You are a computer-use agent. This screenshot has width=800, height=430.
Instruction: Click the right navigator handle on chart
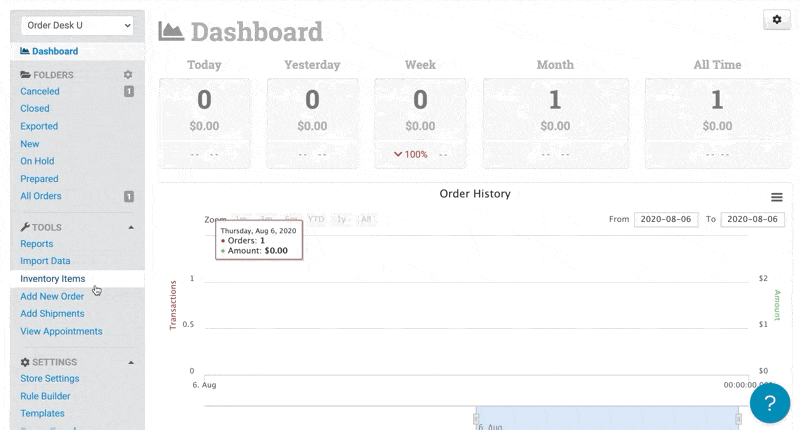(x=740, y=418)
